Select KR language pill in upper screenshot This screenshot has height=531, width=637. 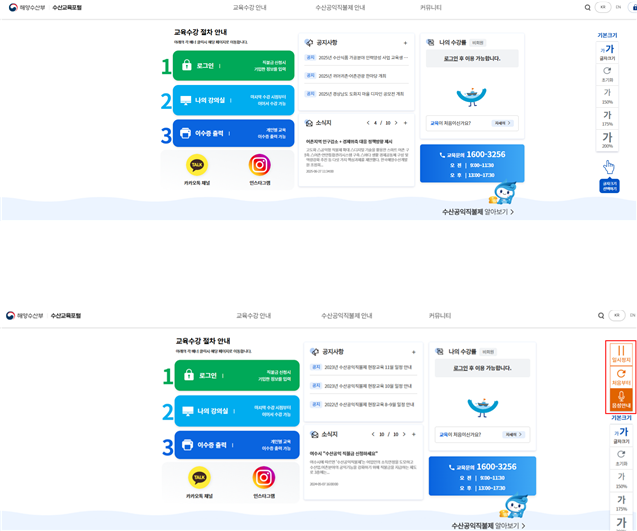tap(603, 7)
